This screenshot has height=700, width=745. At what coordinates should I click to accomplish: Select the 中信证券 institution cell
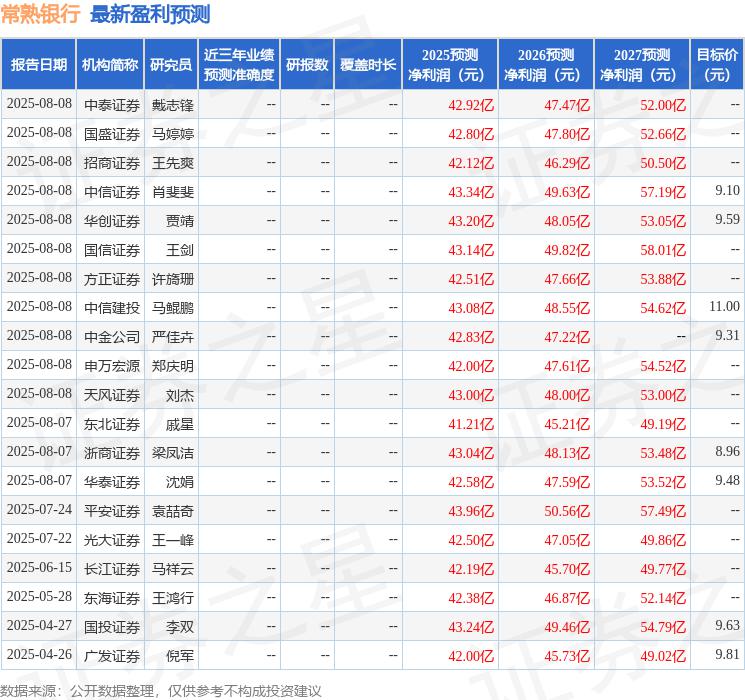[112, 192]
